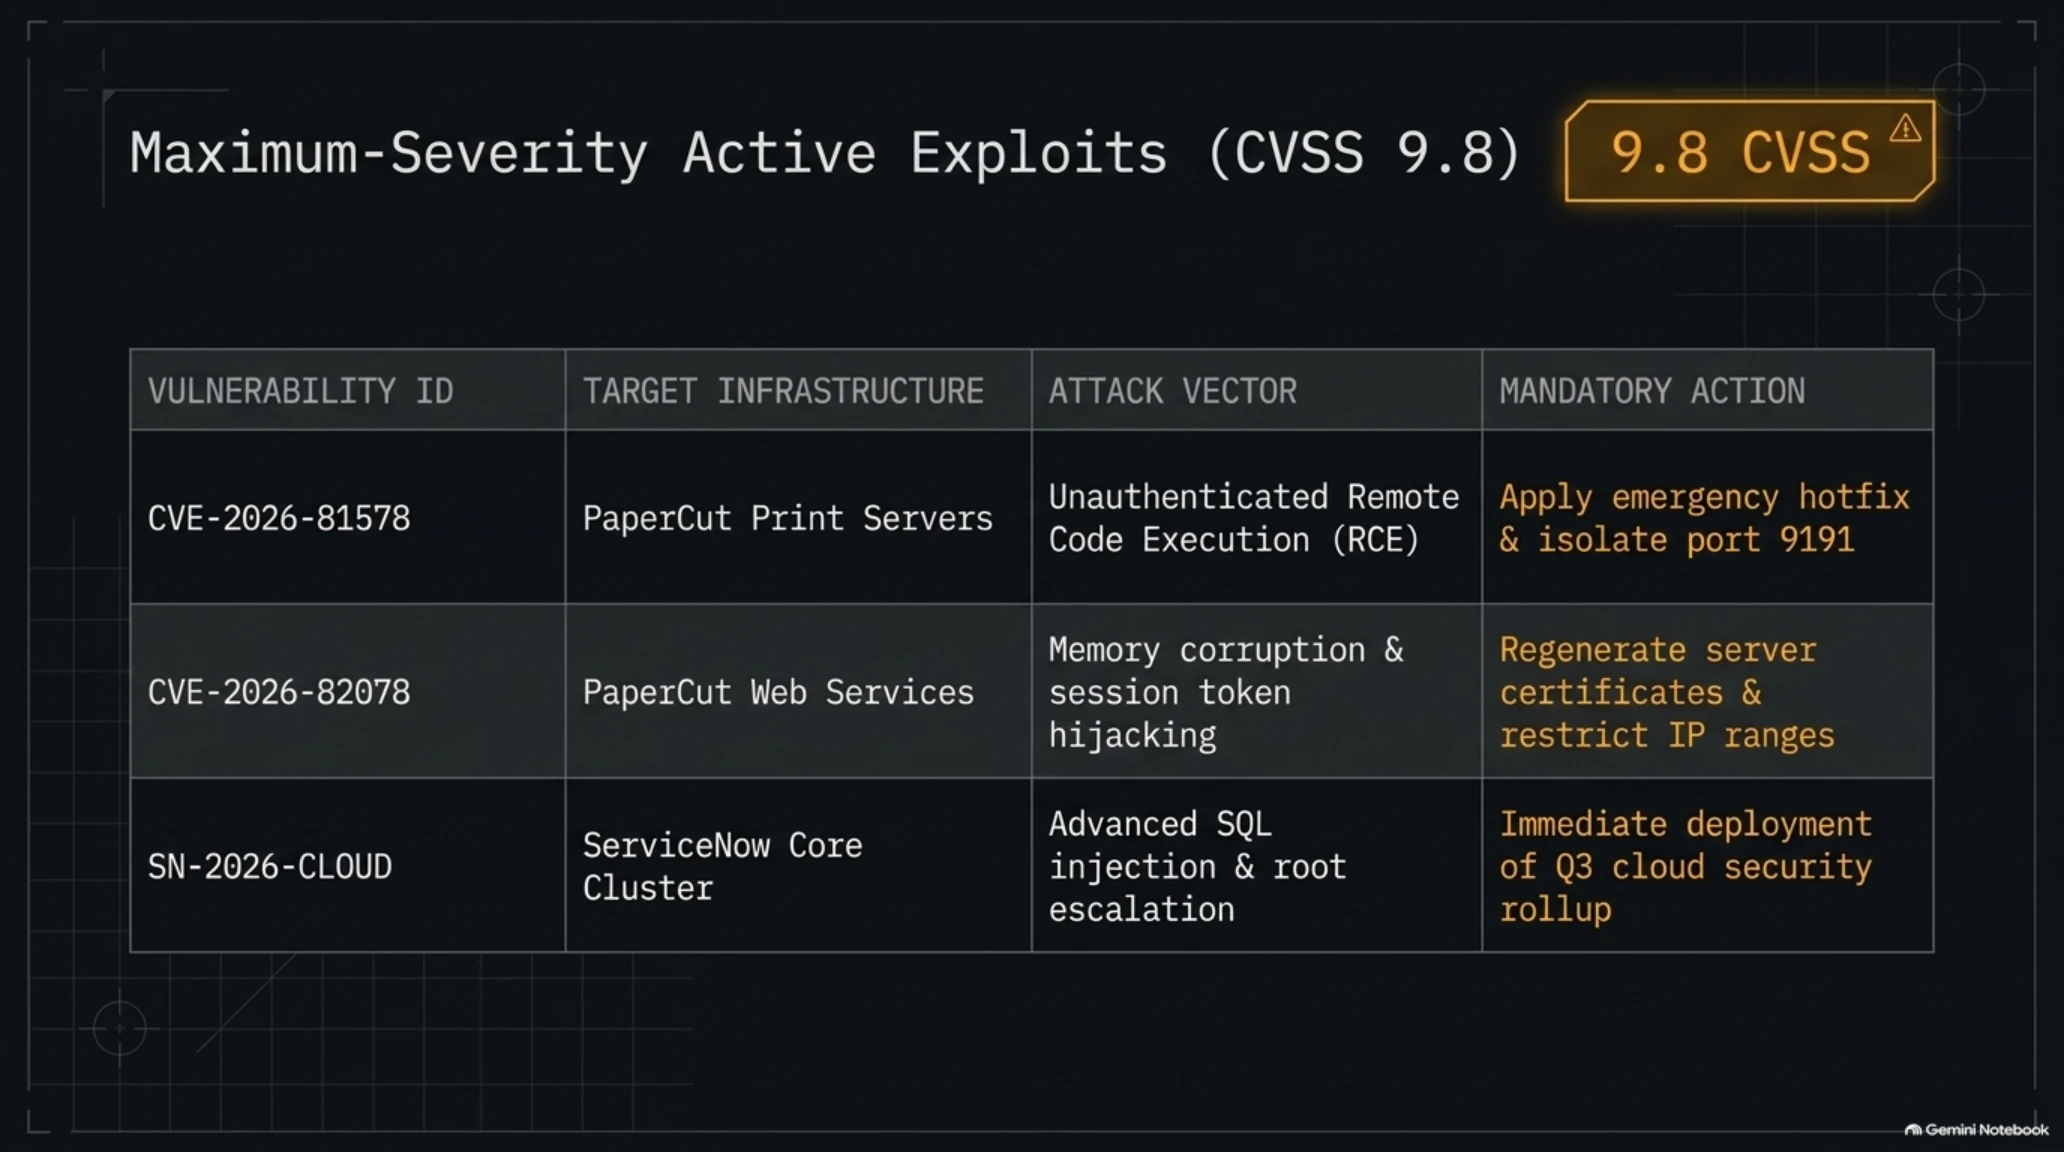2064x1152 pixels.
Task: Select the ATTACK VECTOR column header
Action: click(x=1256, y=390)
